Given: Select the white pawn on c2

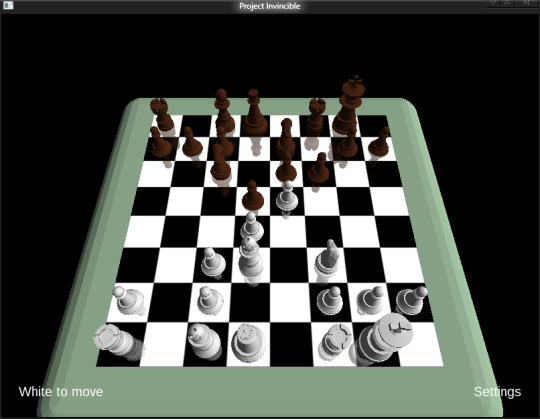Looking at the screenshot, I should click(210, 301).
